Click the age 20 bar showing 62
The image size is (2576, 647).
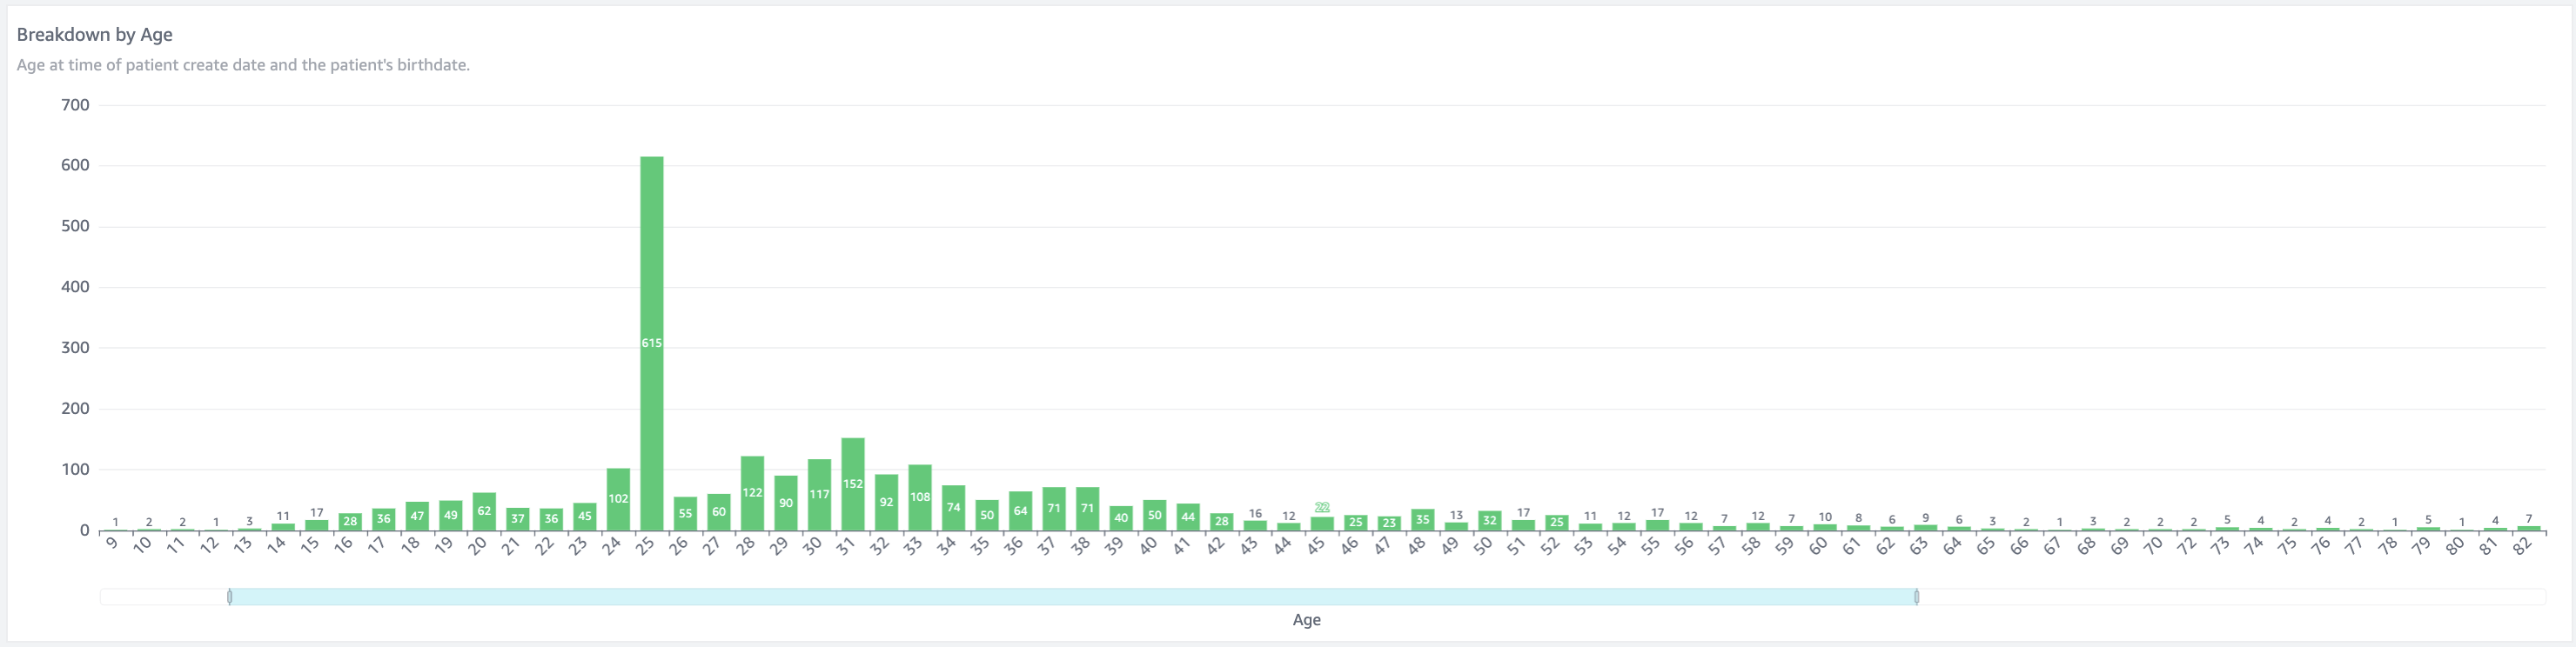point(484,511)
